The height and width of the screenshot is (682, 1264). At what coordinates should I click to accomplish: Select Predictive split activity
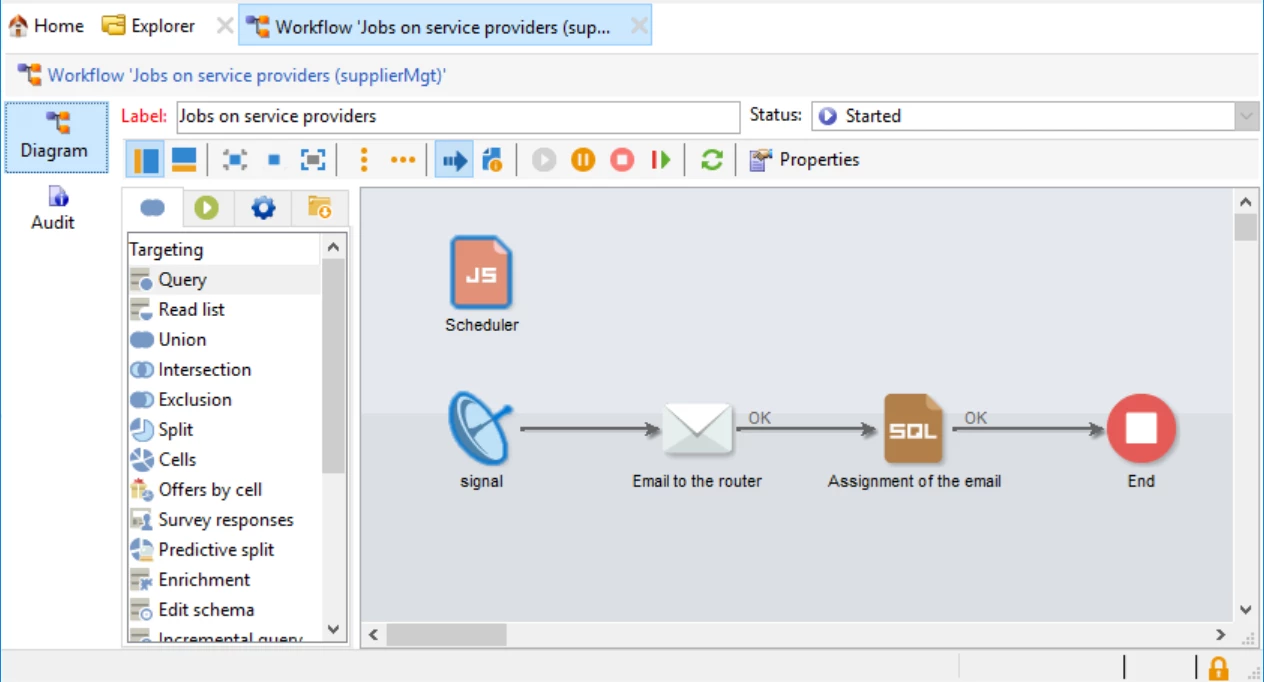coord(224,550)
